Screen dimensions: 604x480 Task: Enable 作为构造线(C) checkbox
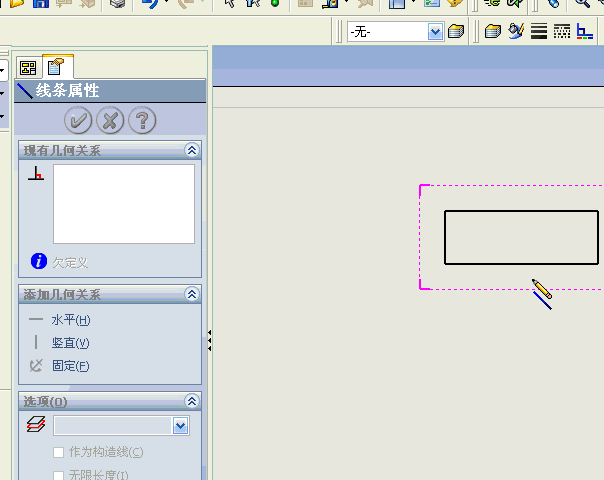pos(59,452)
